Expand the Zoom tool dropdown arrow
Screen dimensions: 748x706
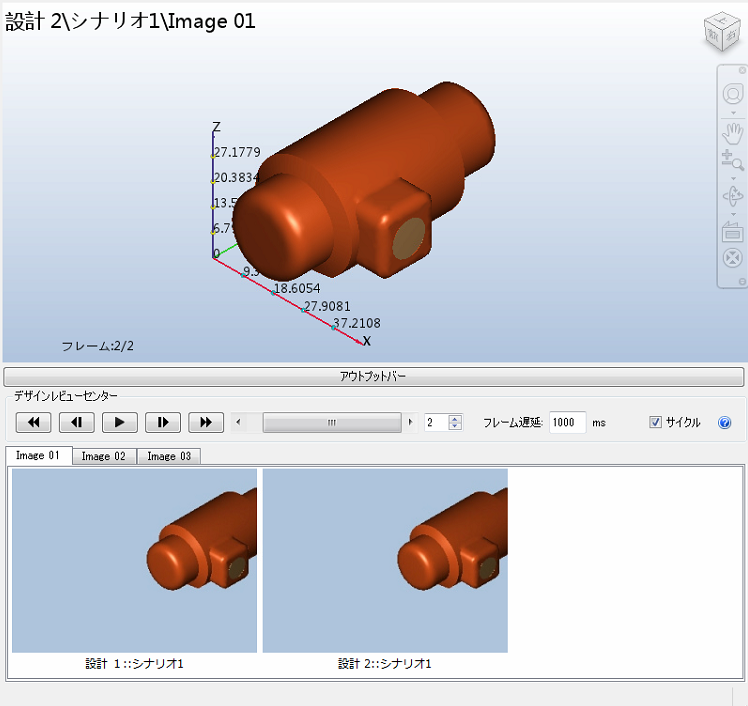coord(733,178)
